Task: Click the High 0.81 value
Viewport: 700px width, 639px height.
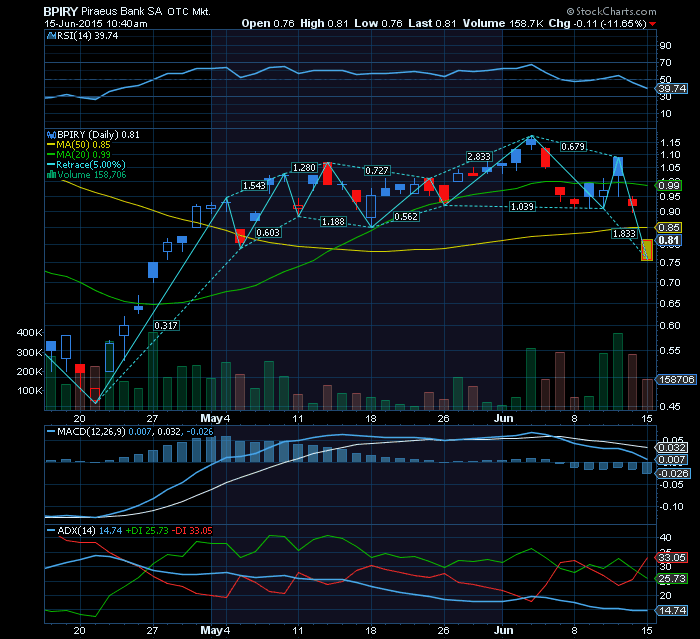Action: click(x=324, y=23)
